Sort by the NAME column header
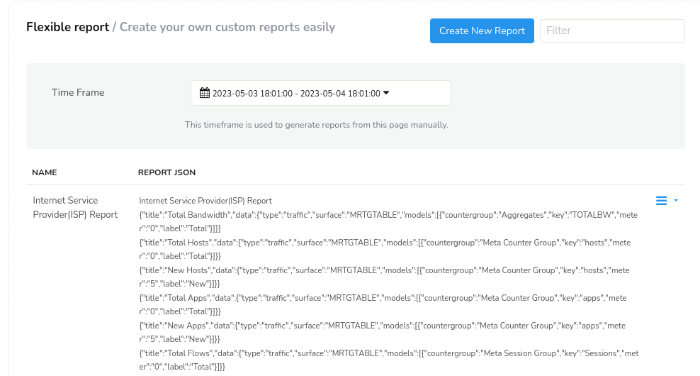The image size is (700, 376). pyautogui.click(x=44, y=172)
